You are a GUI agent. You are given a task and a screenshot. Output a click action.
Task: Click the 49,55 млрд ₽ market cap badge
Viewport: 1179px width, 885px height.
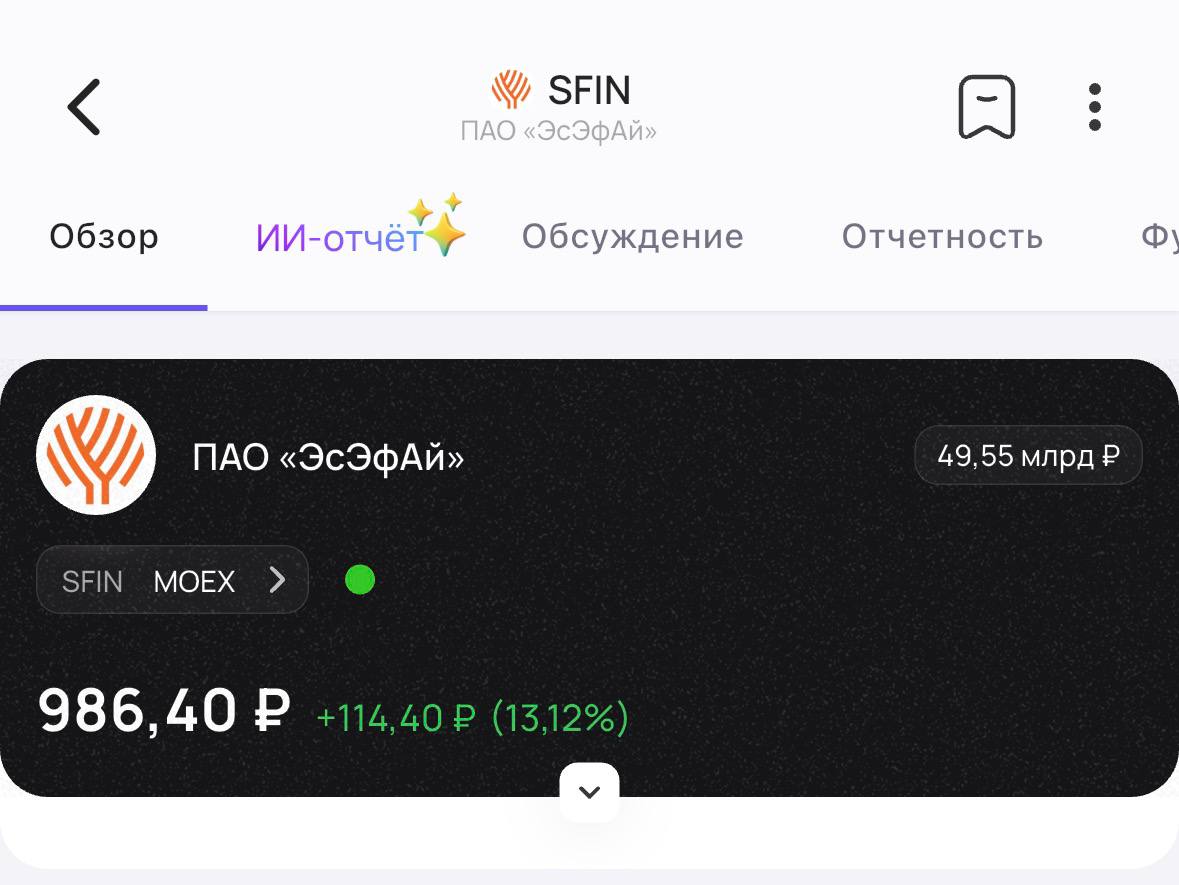tap(1028, 457)
